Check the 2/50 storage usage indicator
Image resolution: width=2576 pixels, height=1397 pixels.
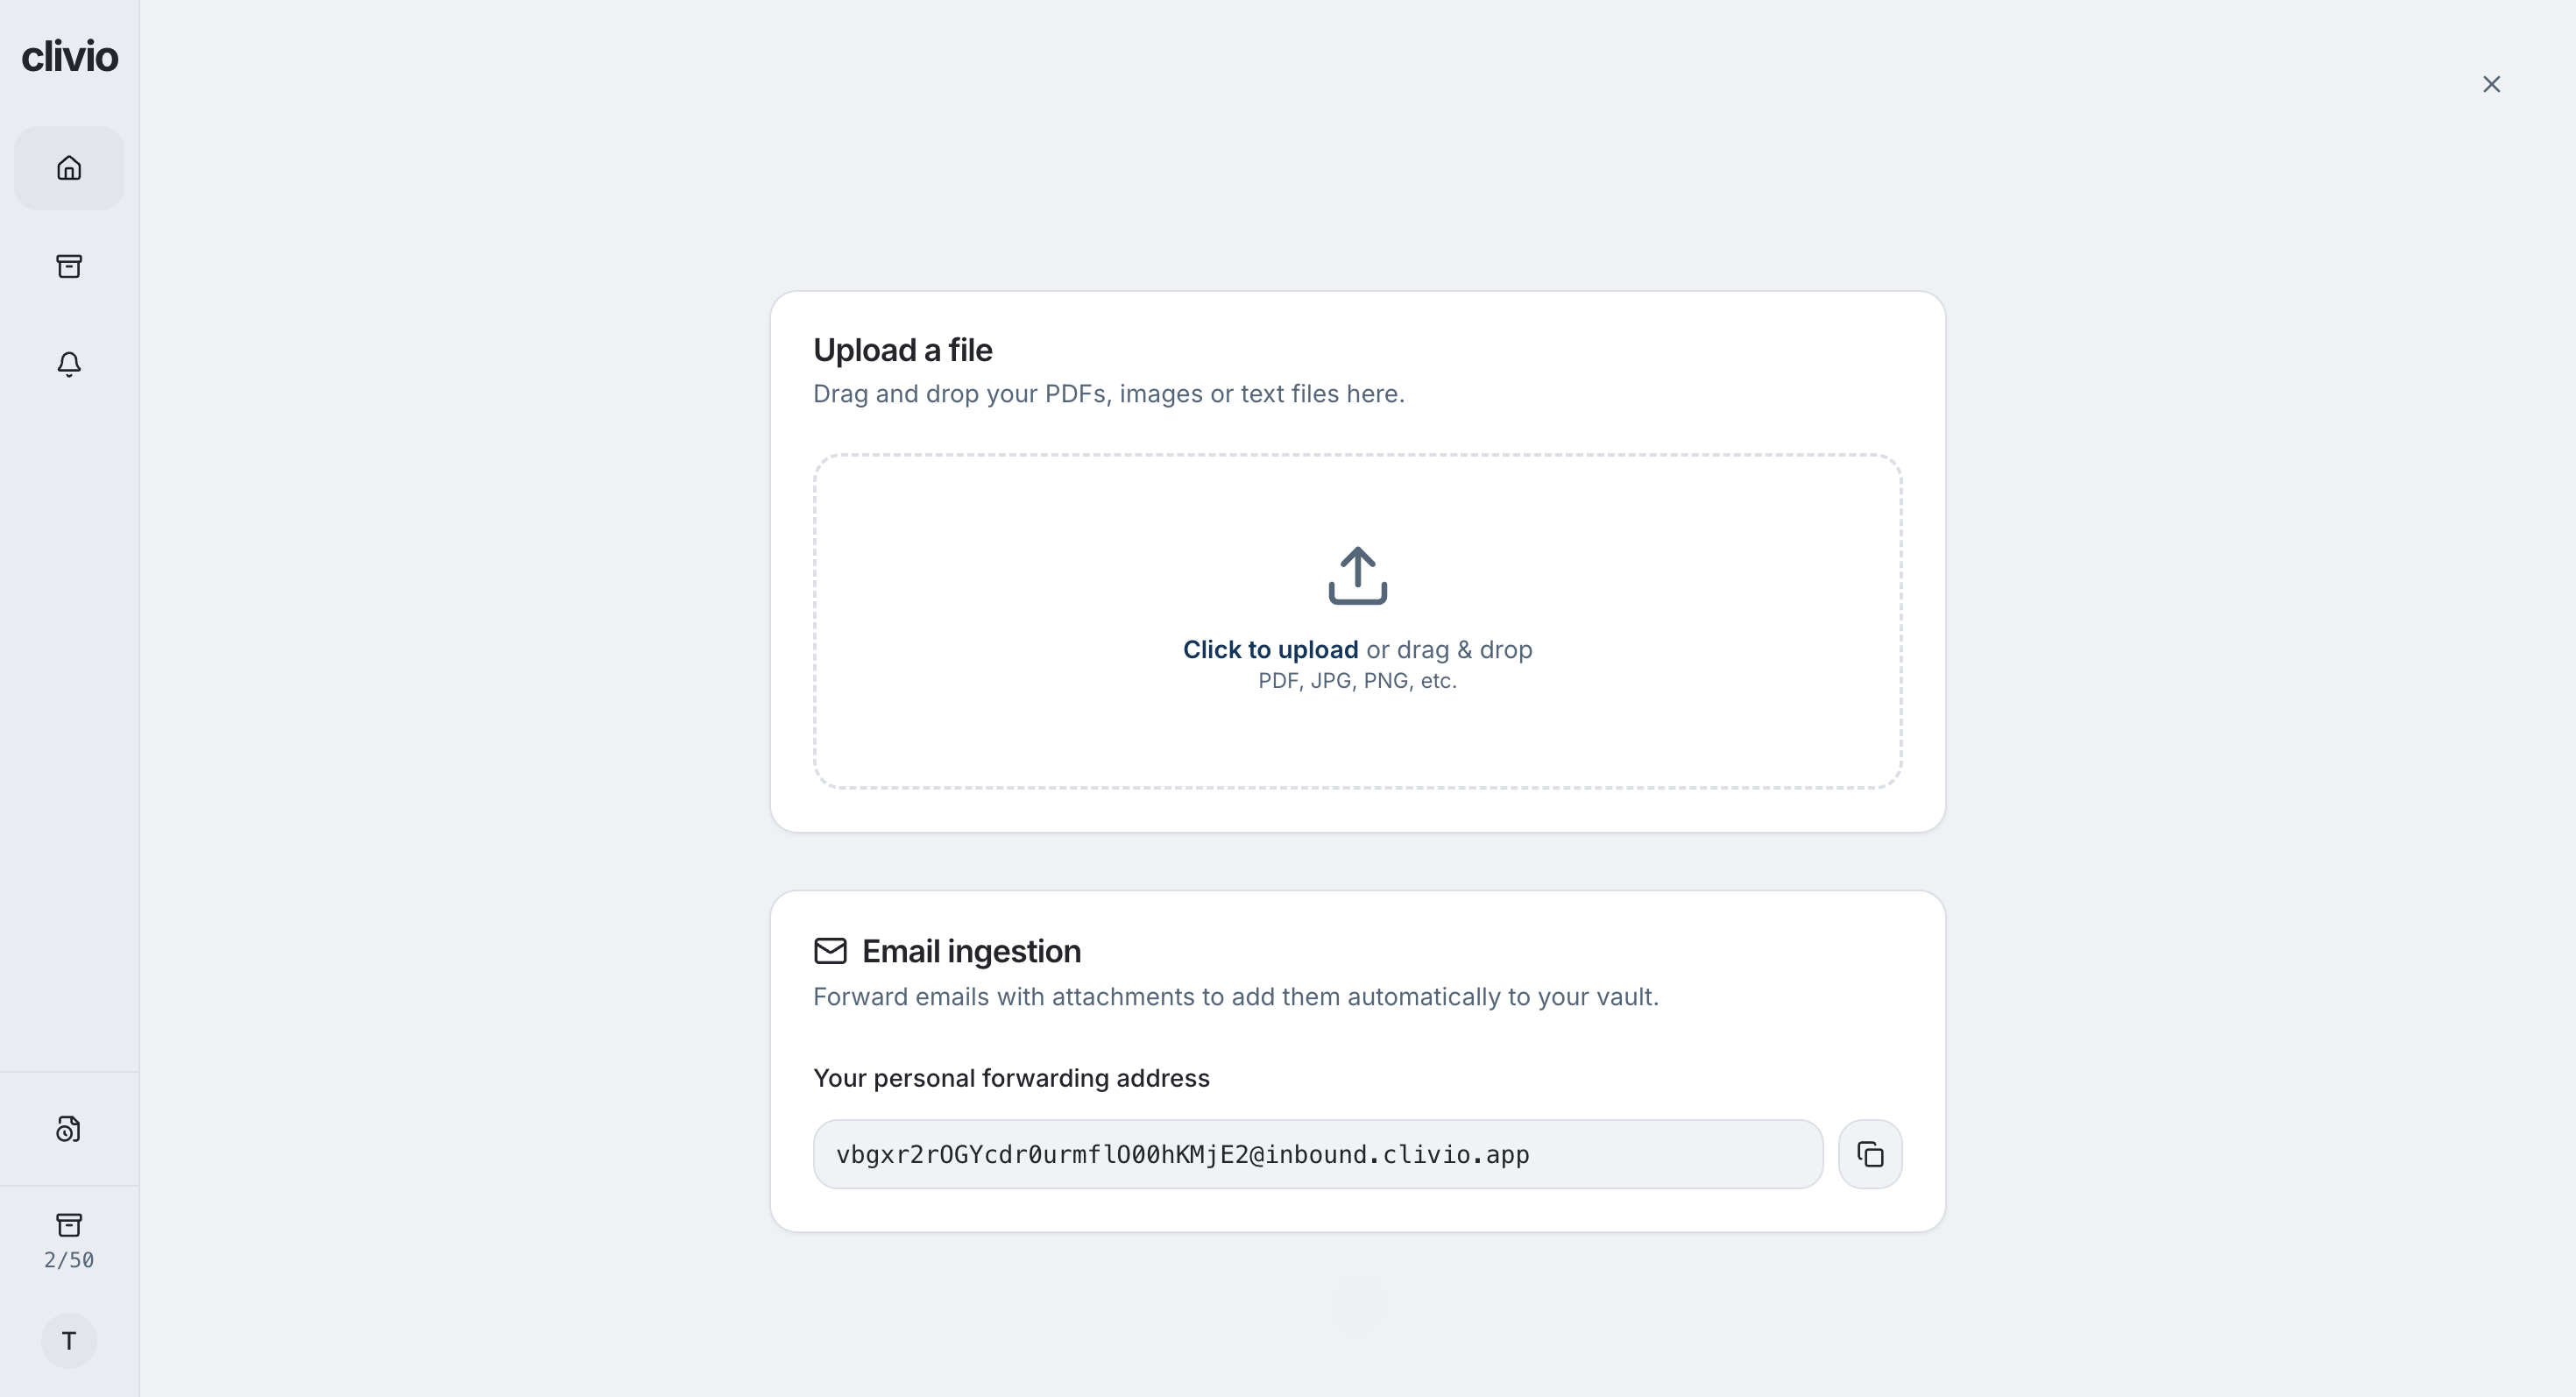(68, 1259)
